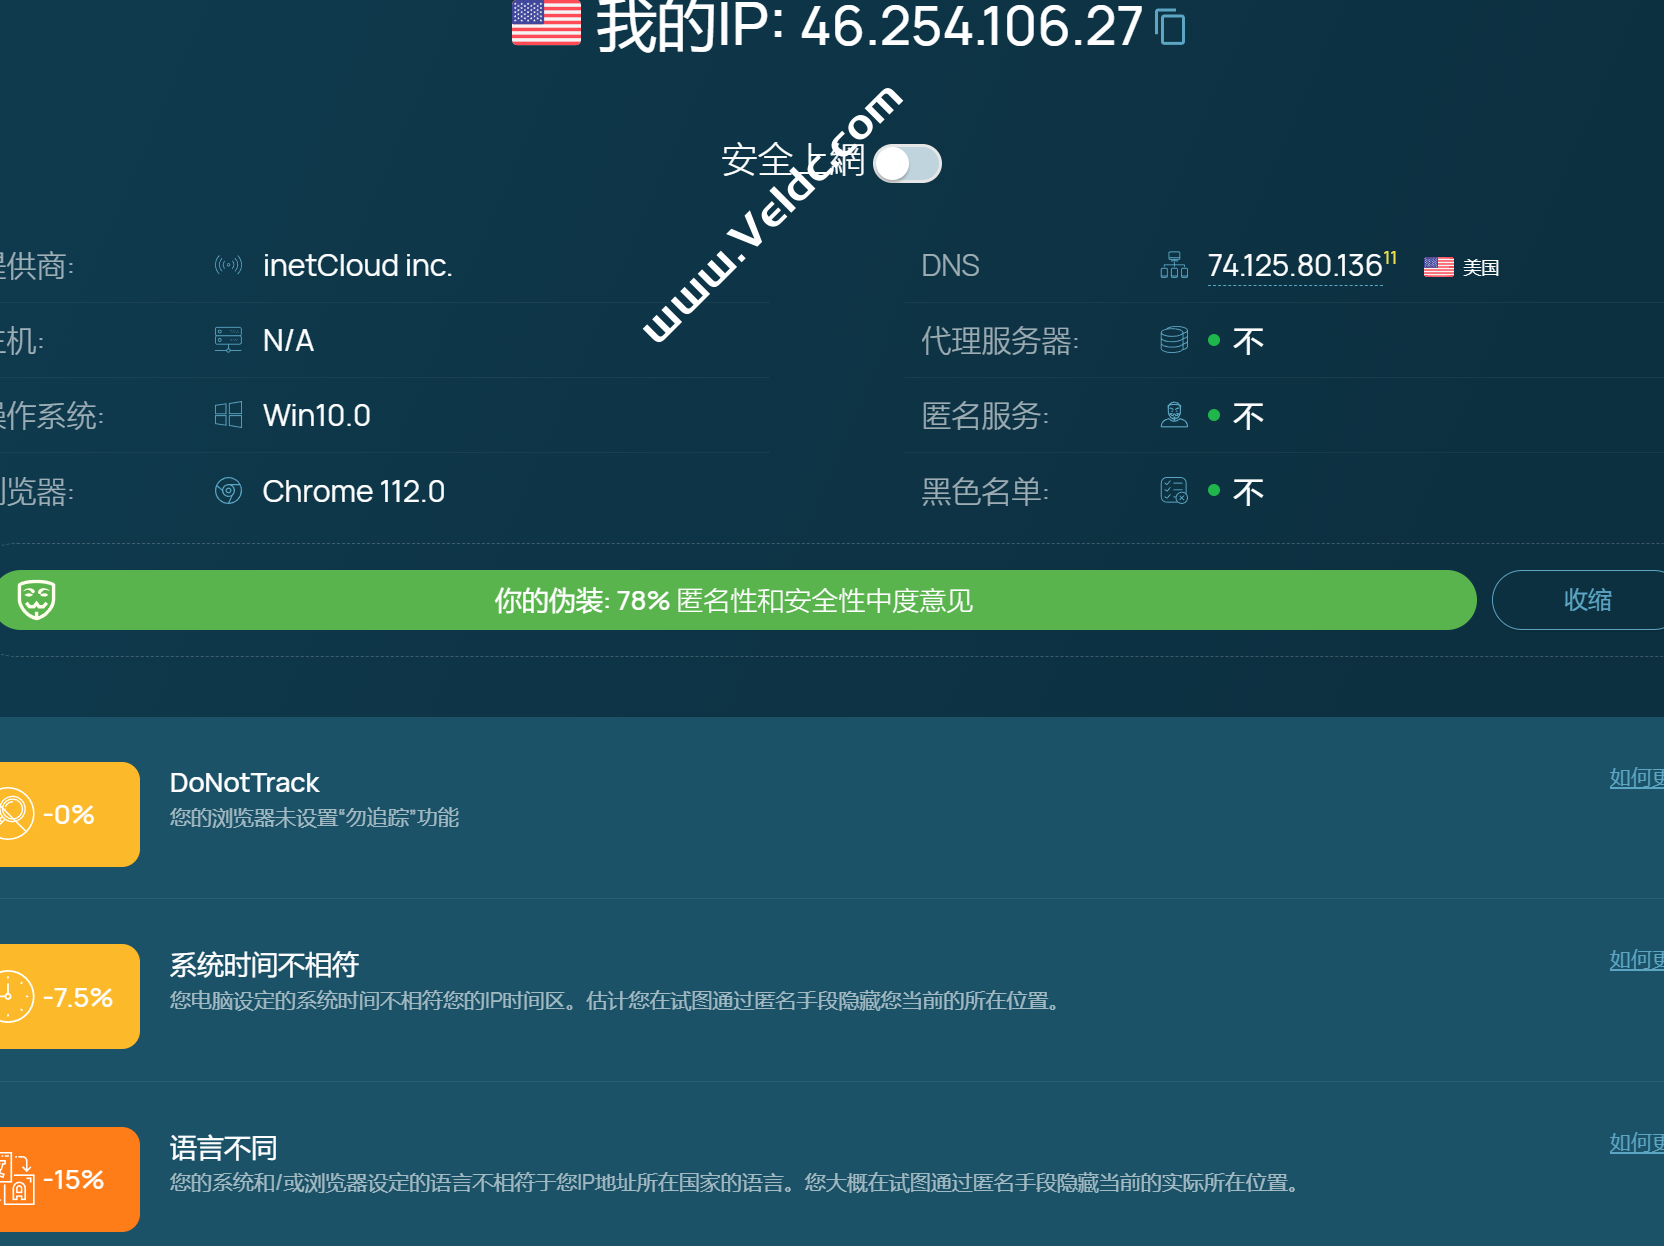Click the mask shield icon on green bar
Viewport: 1664px width, 1246px height.
(x=37, y=600)
